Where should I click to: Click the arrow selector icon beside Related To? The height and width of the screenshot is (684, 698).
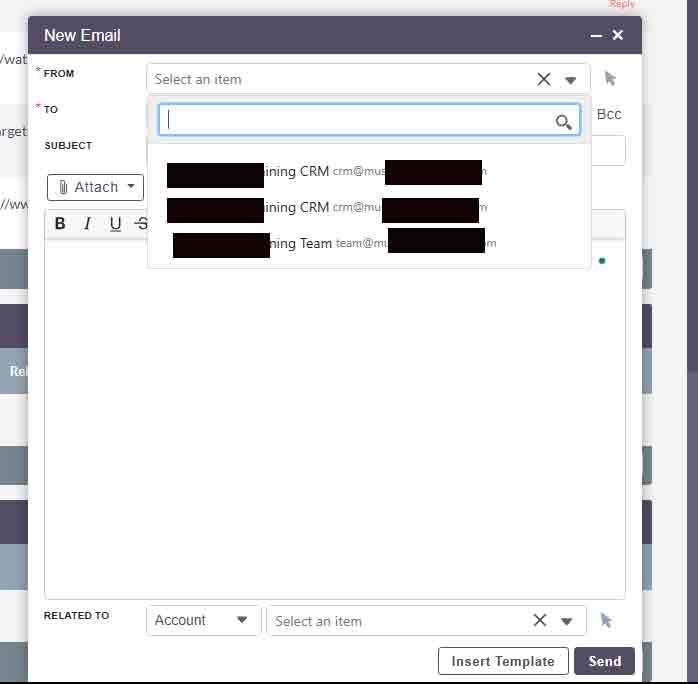[606, 621]
